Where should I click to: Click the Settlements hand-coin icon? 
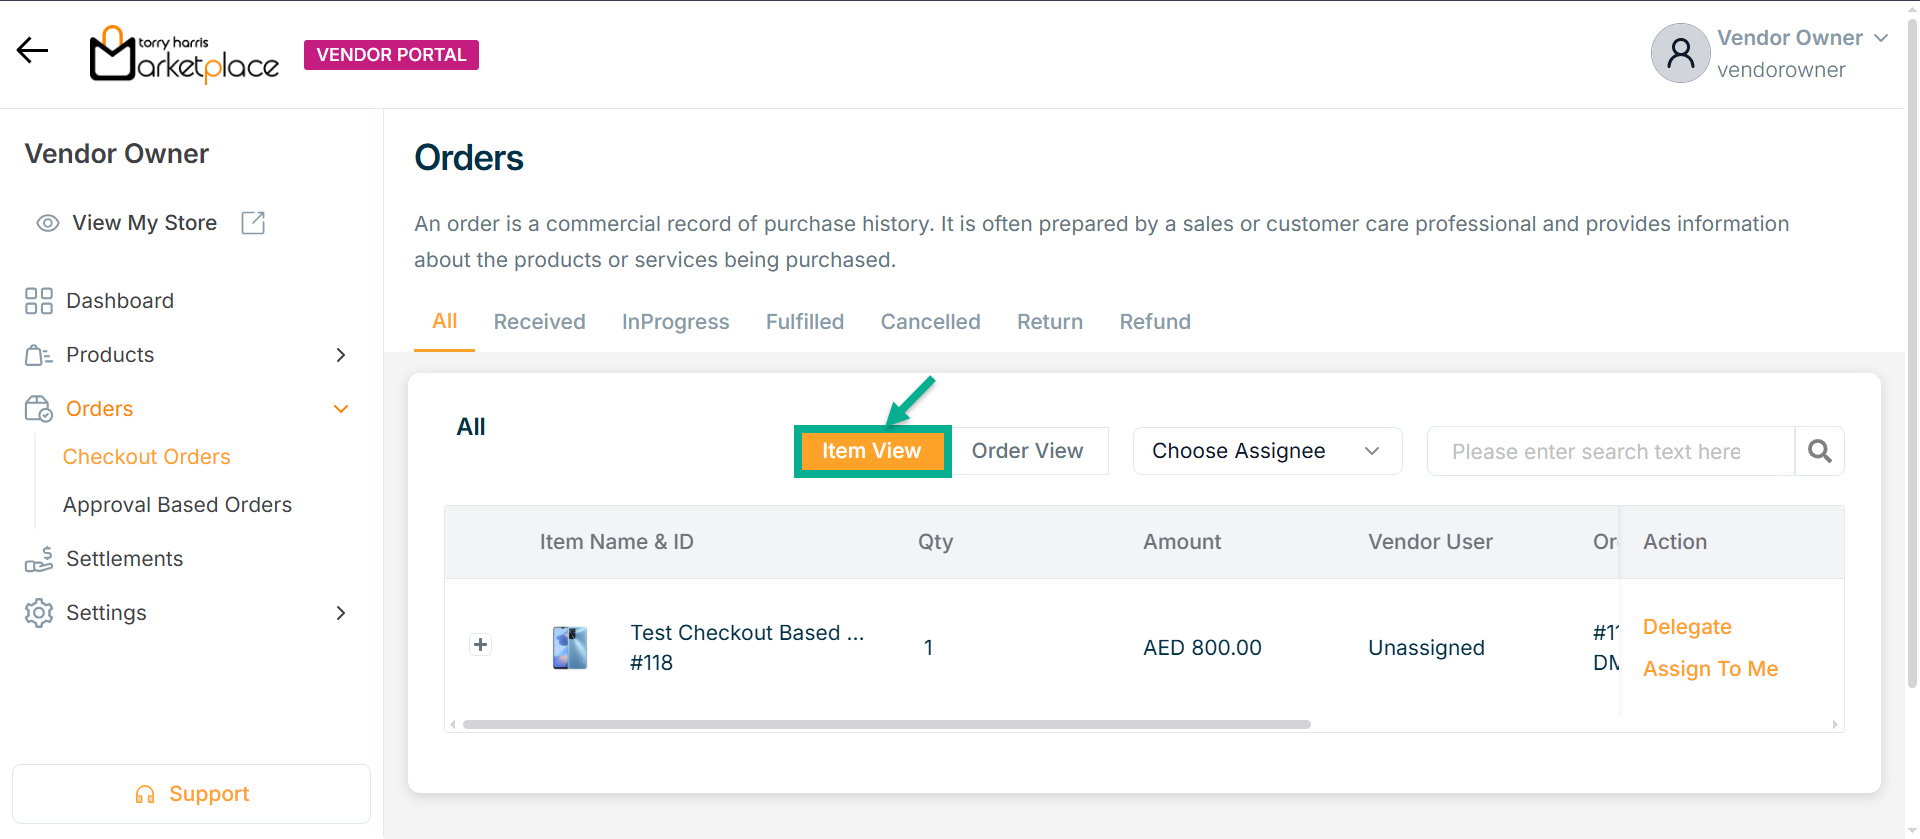pos(39,559)
